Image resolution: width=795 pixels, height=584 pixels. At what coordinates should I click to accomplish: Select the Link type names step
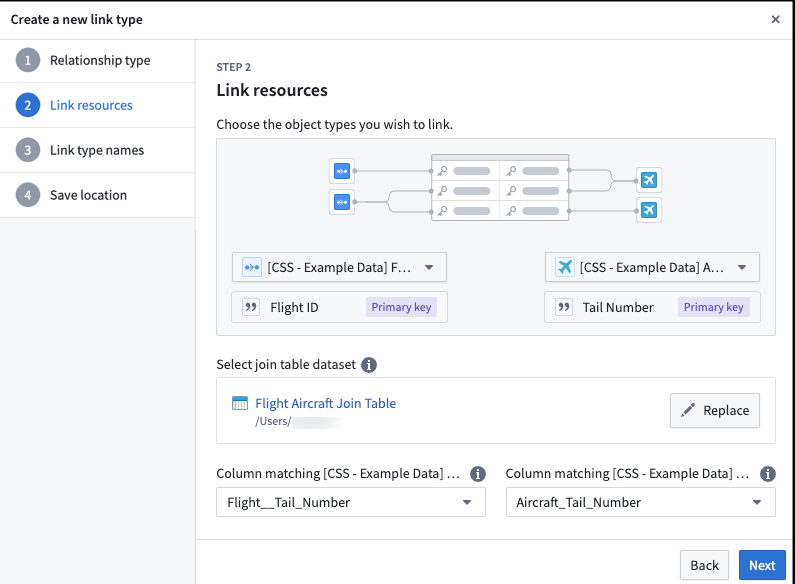[x=97, y=150]
